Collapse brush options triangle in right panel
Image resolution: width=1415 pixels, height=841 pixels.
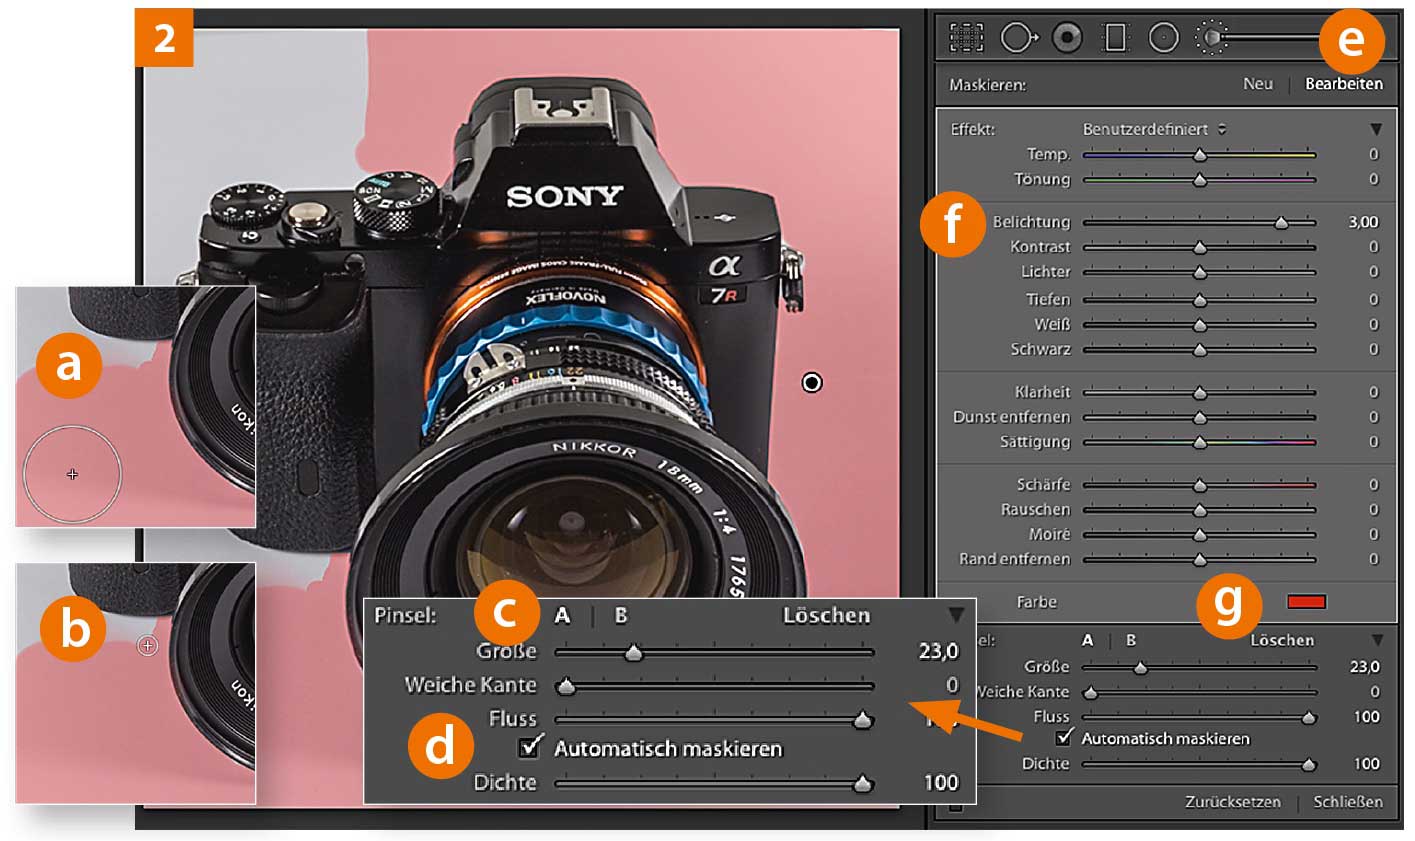[1378, 640]
